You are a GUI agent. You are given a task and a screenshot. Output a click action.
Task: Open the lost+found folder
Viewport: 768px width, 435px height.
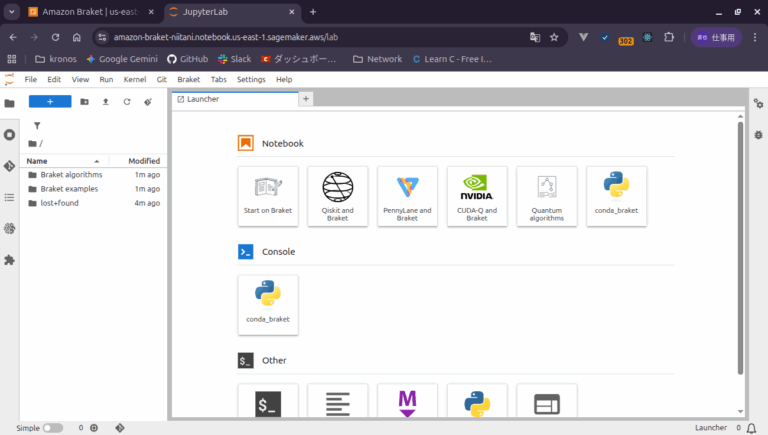(94, 203)
